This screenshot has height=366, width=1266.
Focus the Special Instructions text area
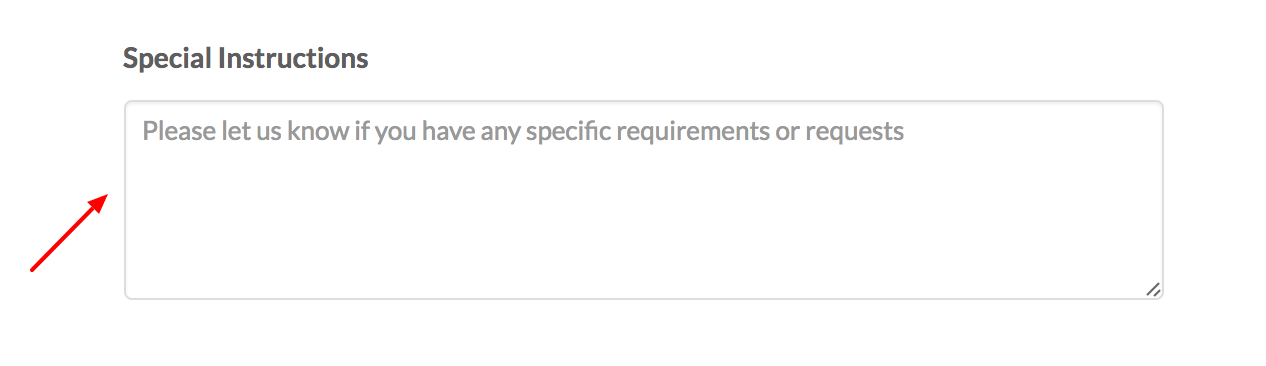click(644, 200)
